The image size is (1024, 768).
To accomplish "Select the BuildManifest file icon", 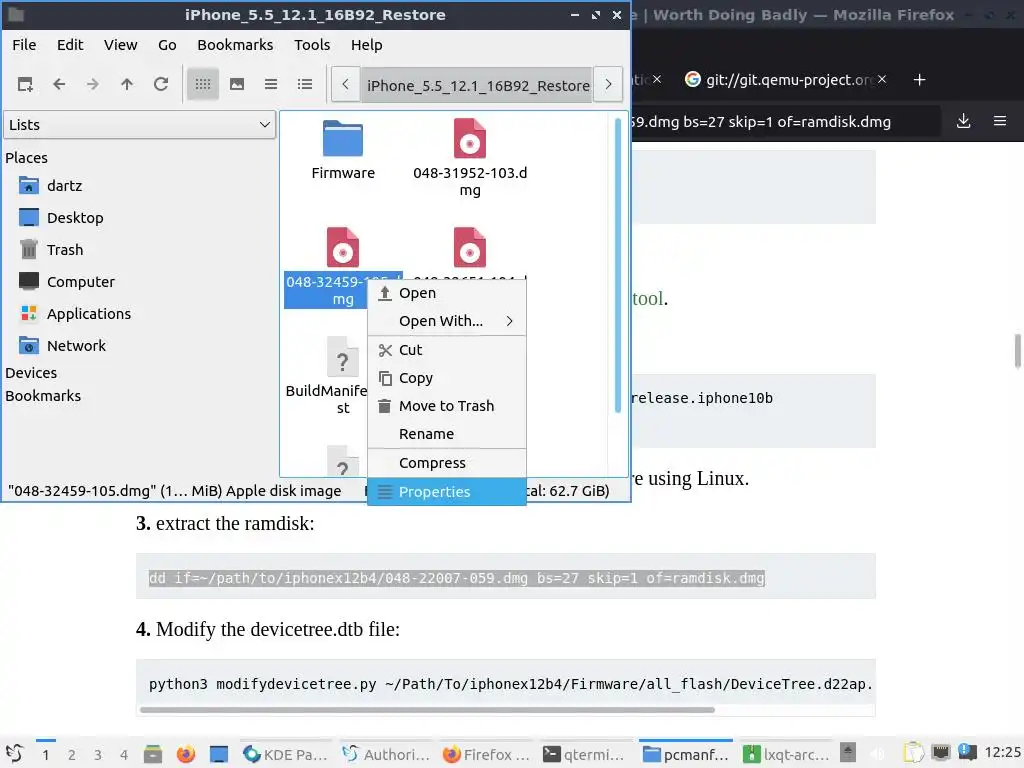I will [342, 357].
